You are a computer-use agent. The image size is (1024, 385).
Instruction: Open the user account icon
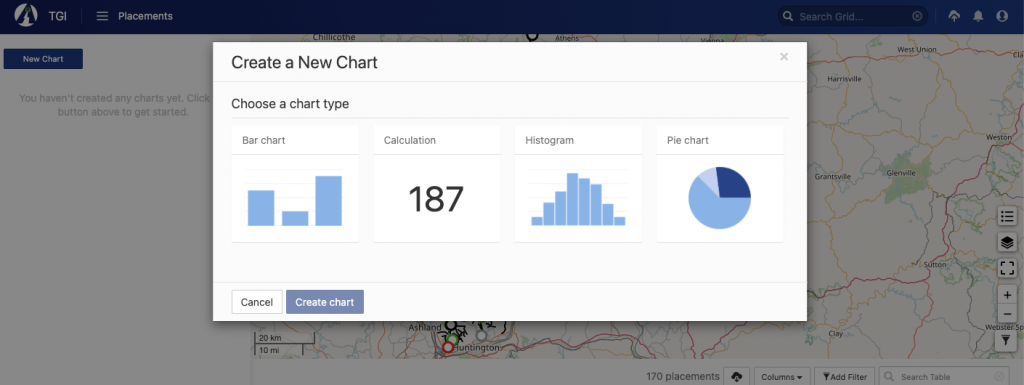coord(1002,16)
